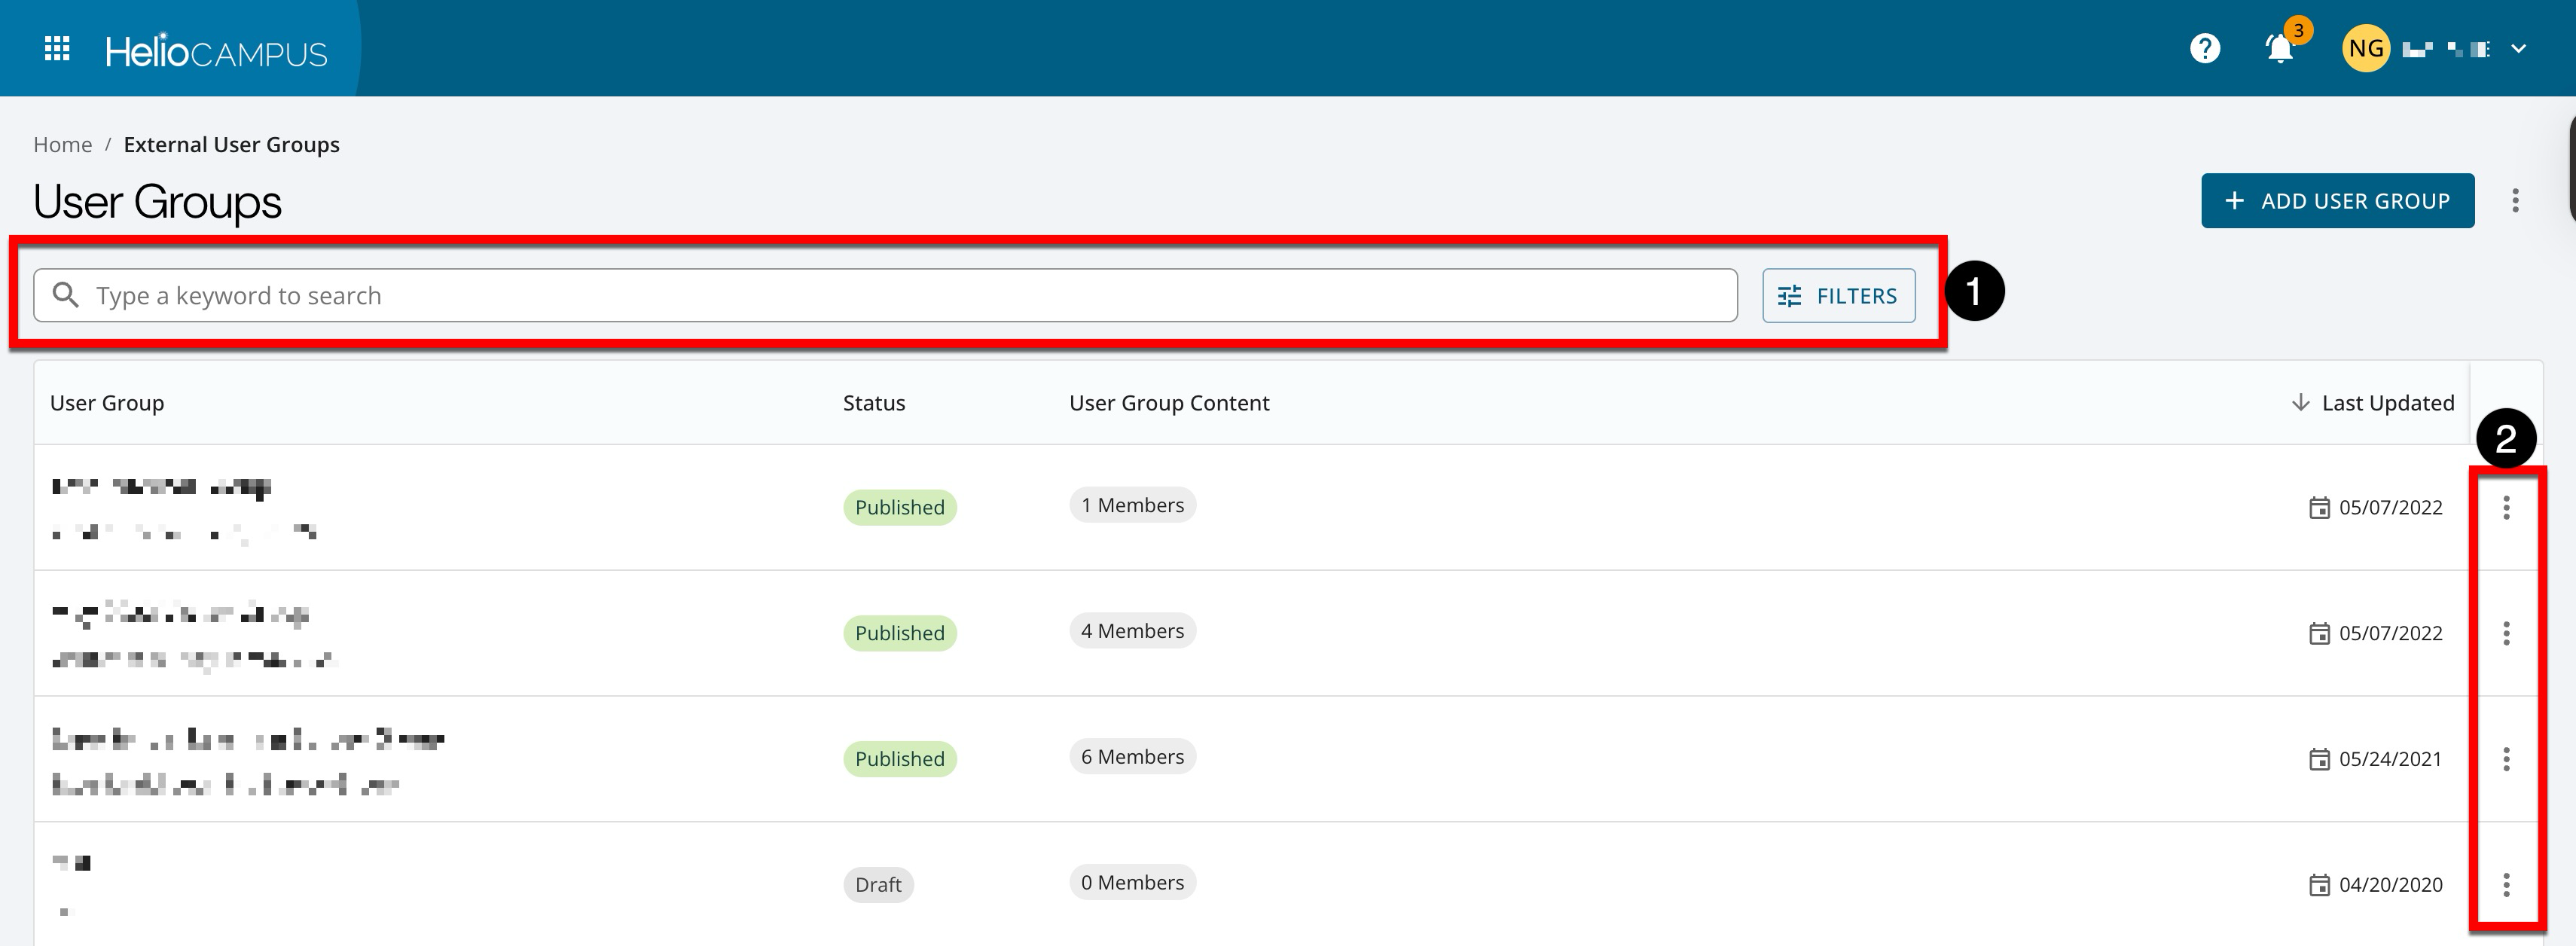This screenshot has width=2576, height=946.
Task: Click ADD USER GROUP button
Action: click(2337, 201)
